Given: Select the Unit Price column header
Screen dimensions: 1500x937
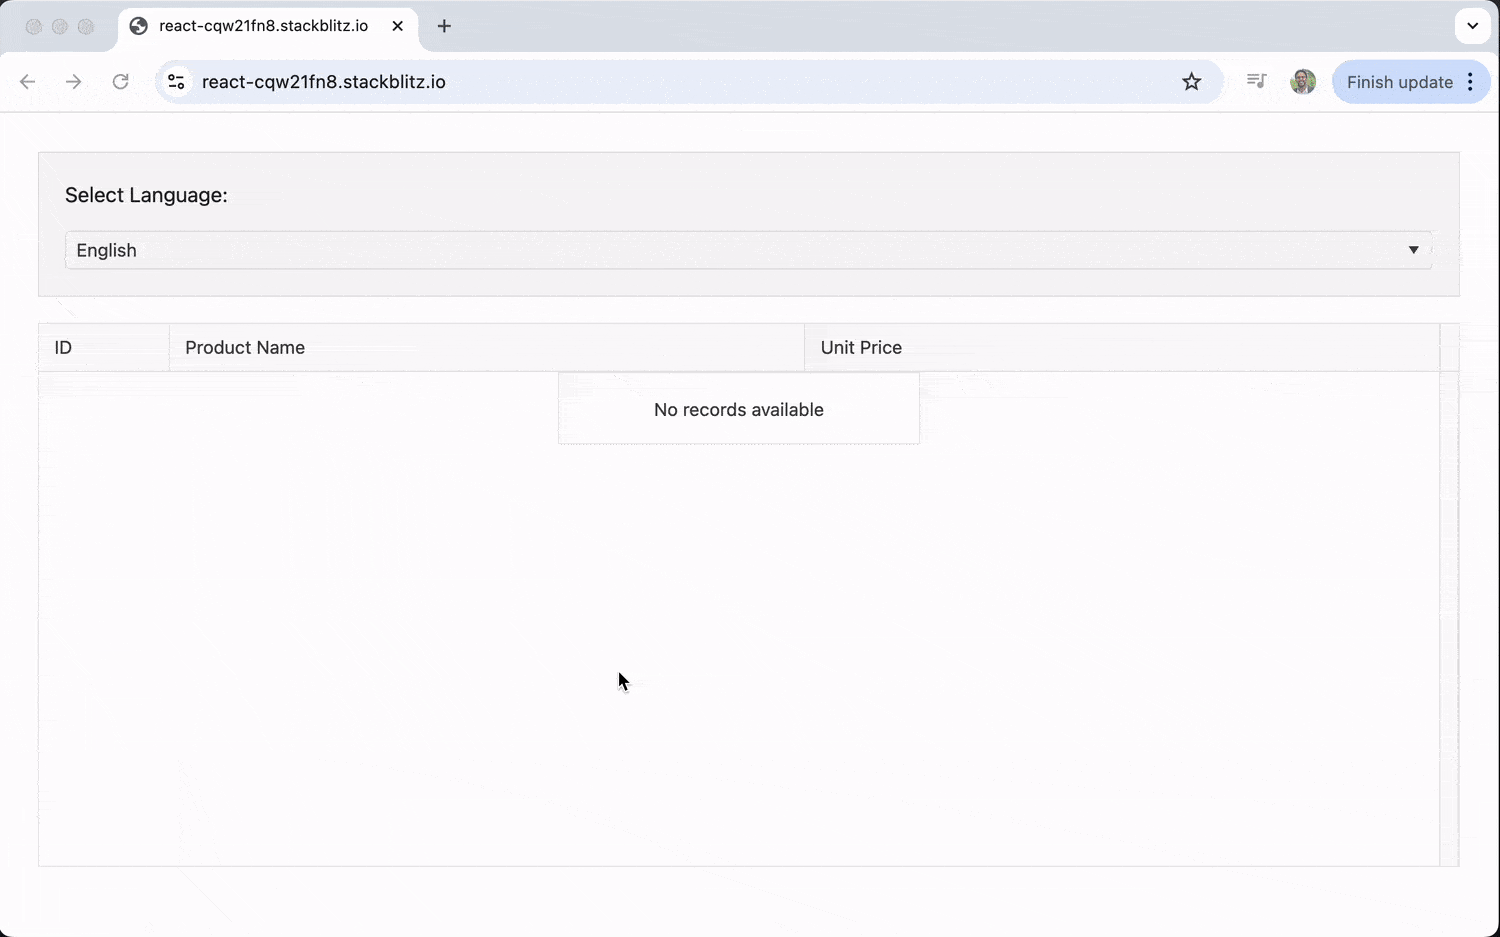Looking at the screenshot, I should (1120, 348).
